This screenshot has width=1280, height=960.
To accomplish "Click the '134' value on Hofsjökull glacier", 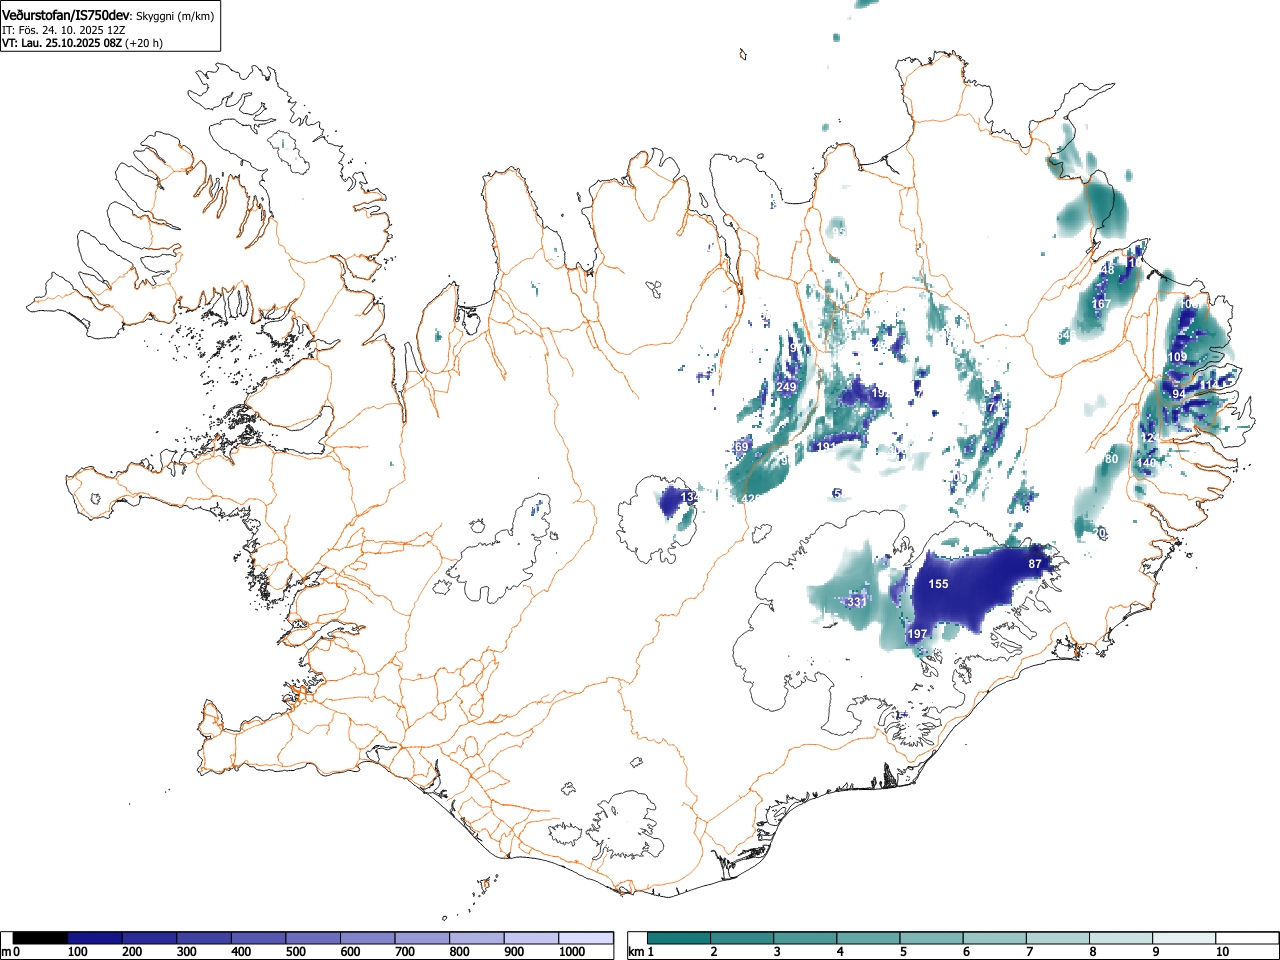I will point(690,497).
